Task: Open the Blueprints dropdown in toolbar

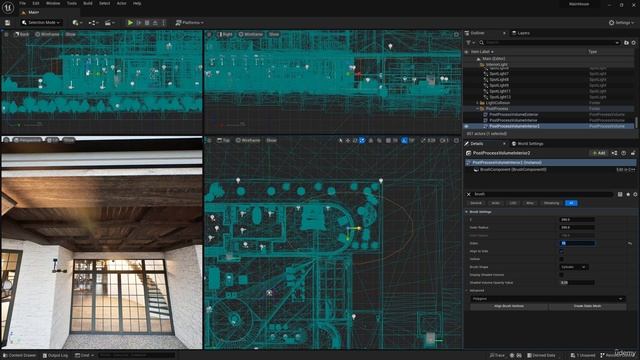Action: click(x=93, y=23)
